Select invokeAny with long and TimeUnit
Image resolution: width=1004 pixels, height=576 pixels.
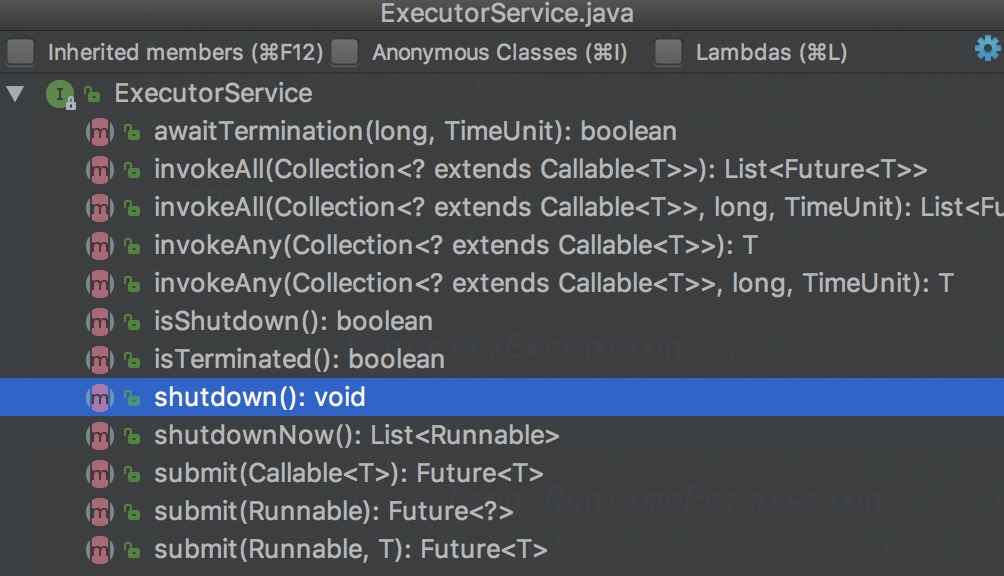point(553,284)
